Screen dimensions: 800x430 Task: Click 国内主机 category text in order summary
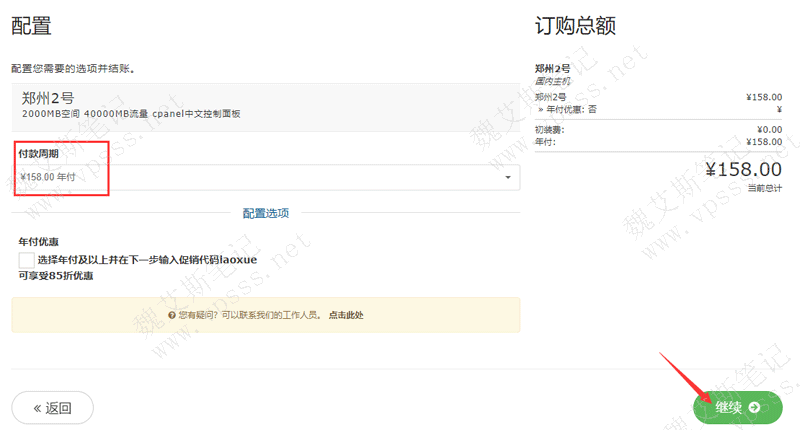pos(552,80)
